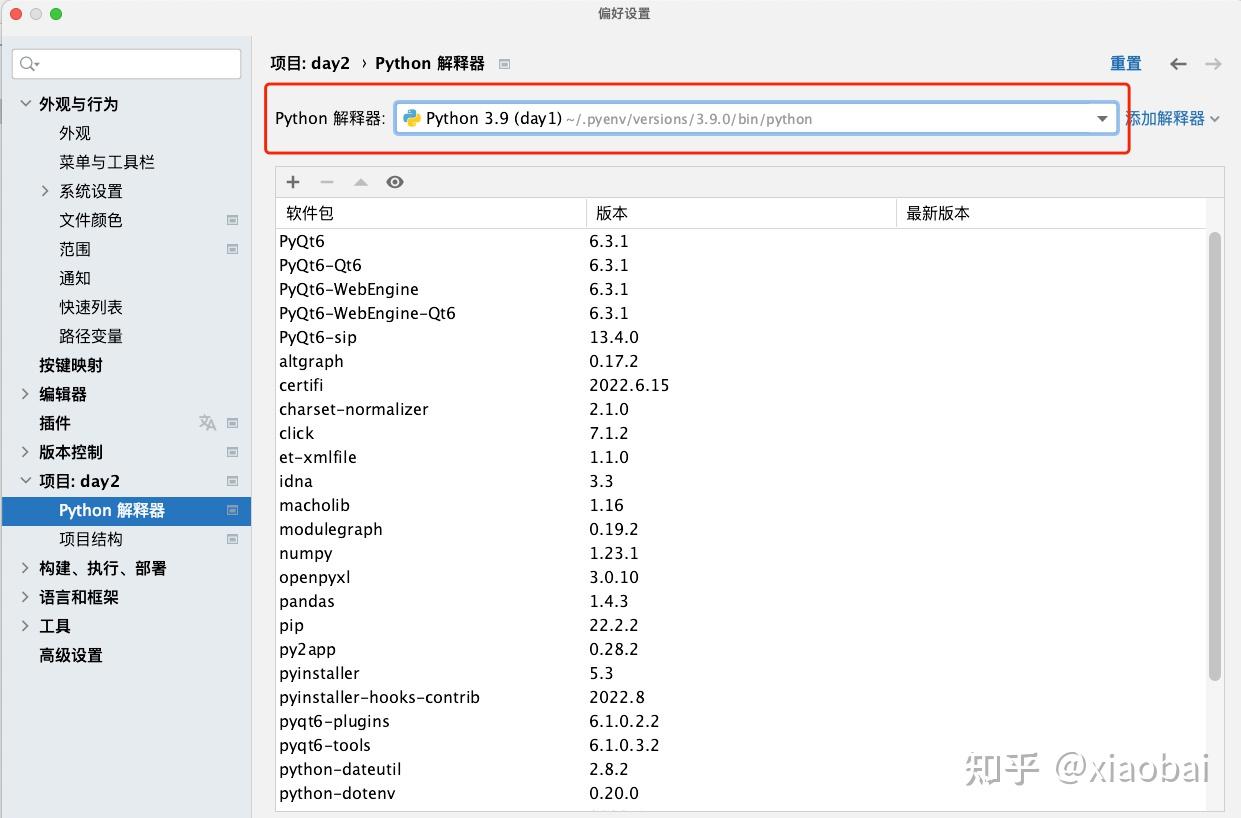This screenshot has height=818, width=1241.
Task: Open the Python interpreter dropdown
Action: 1102,118
